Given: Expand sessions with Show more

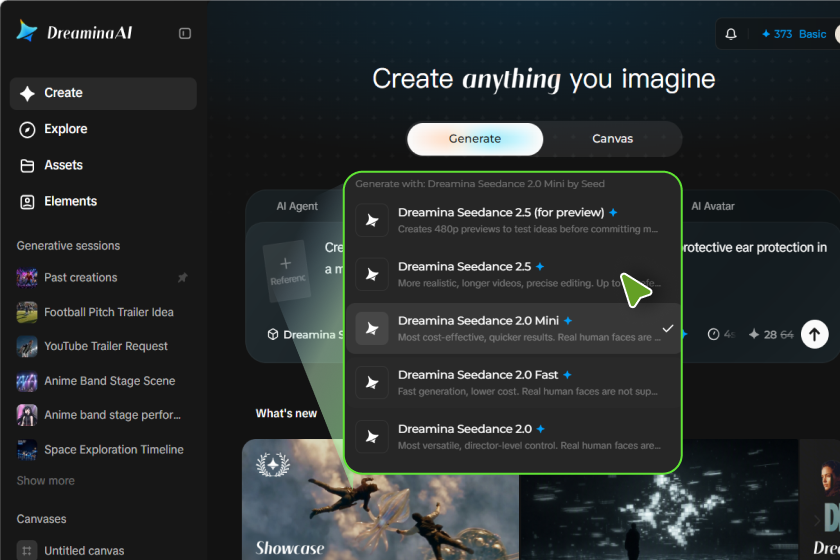Looking at the screenshot, I should coord(46,481).
